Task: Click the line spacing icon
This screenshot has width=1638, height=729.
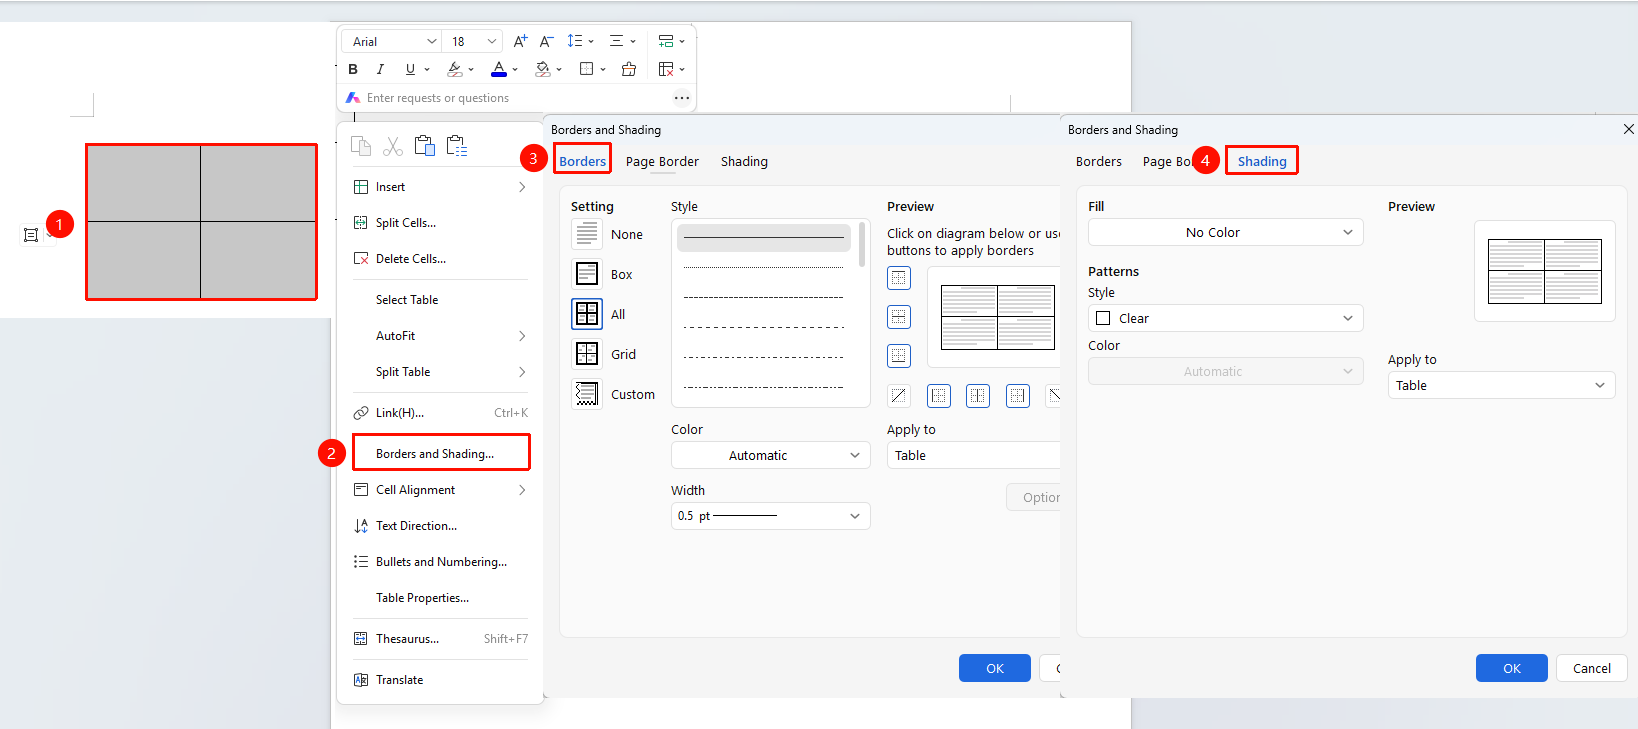Action: (575, 41)
